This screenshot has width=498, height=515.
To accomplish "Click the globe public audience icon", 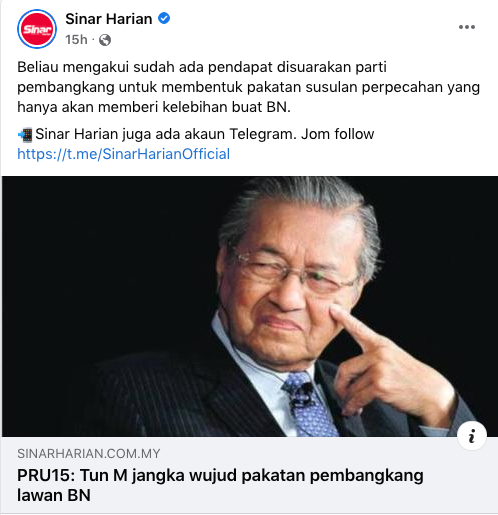I will (x=105, y=40).
